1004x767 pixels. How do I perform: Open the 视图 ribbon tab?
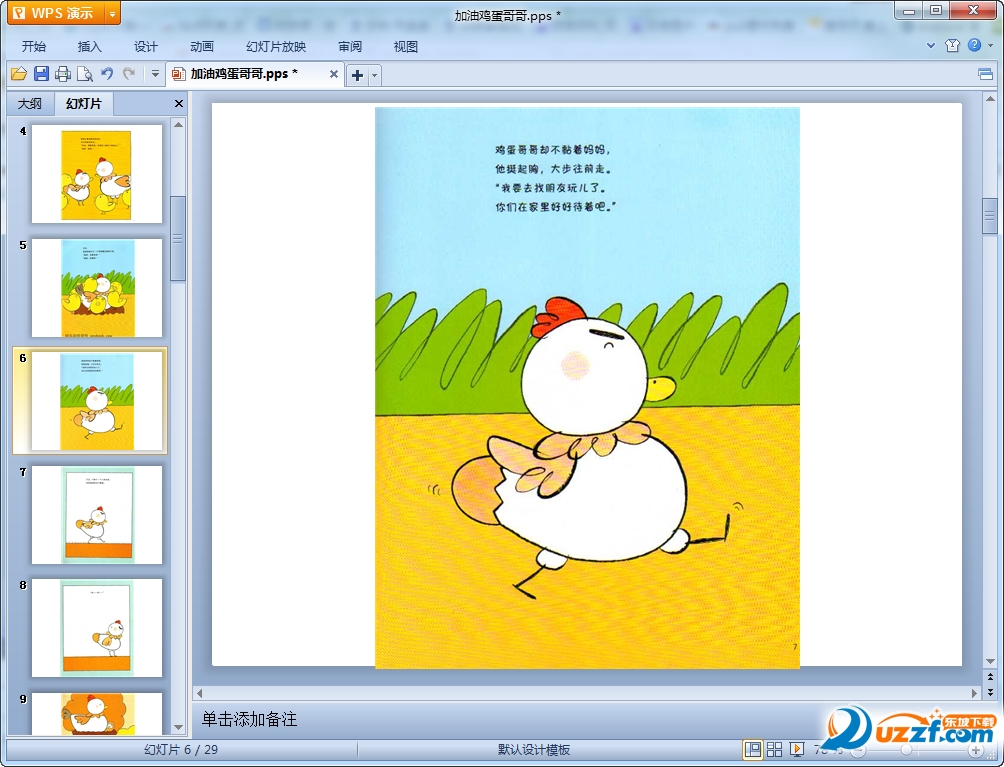(406, 46)
